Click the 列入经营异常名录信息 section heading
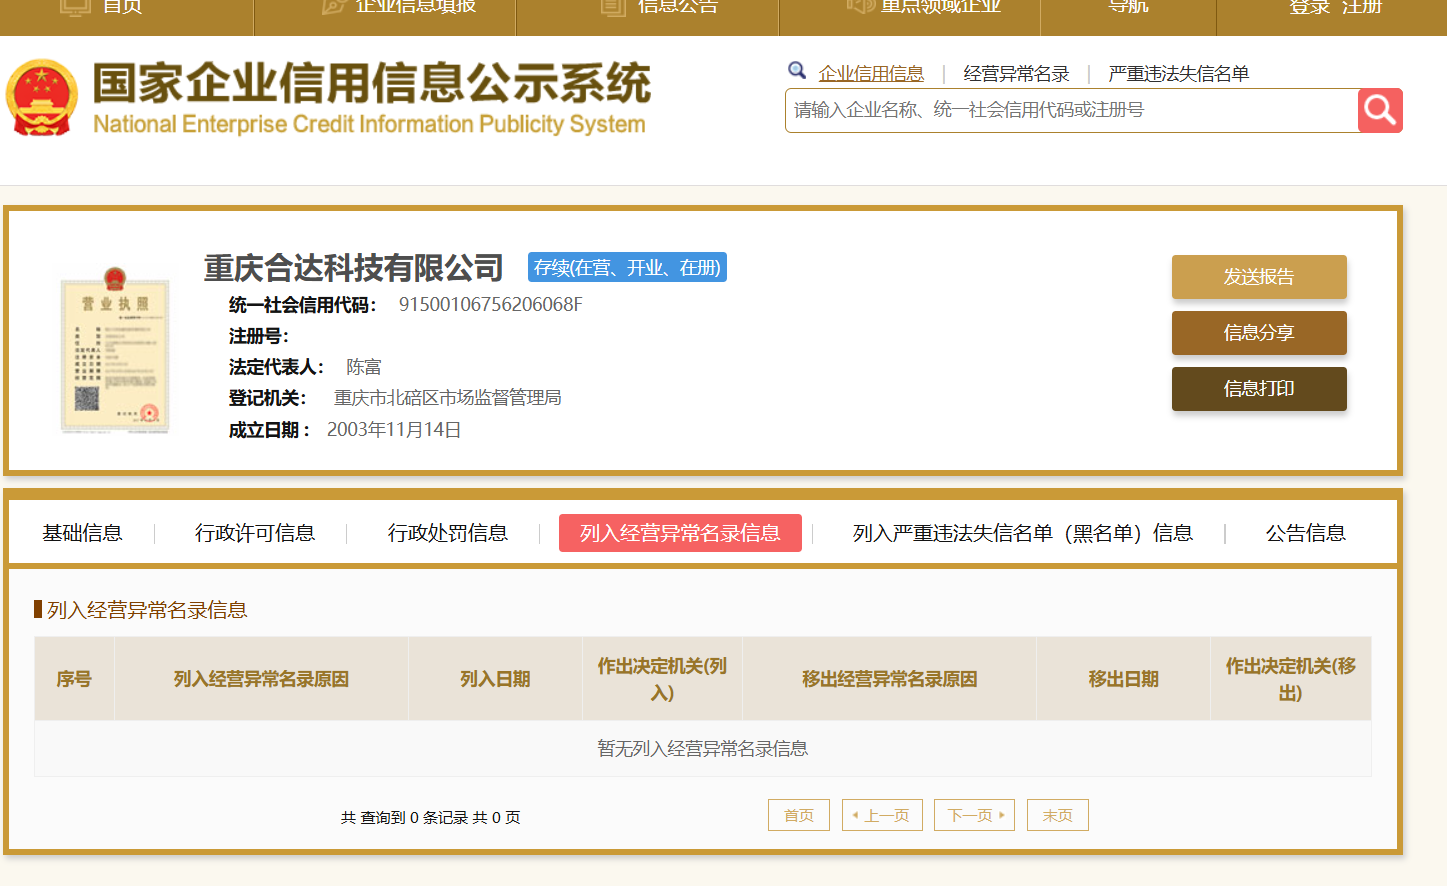The width and height of the screenshot is (1447, 886). 147,610
